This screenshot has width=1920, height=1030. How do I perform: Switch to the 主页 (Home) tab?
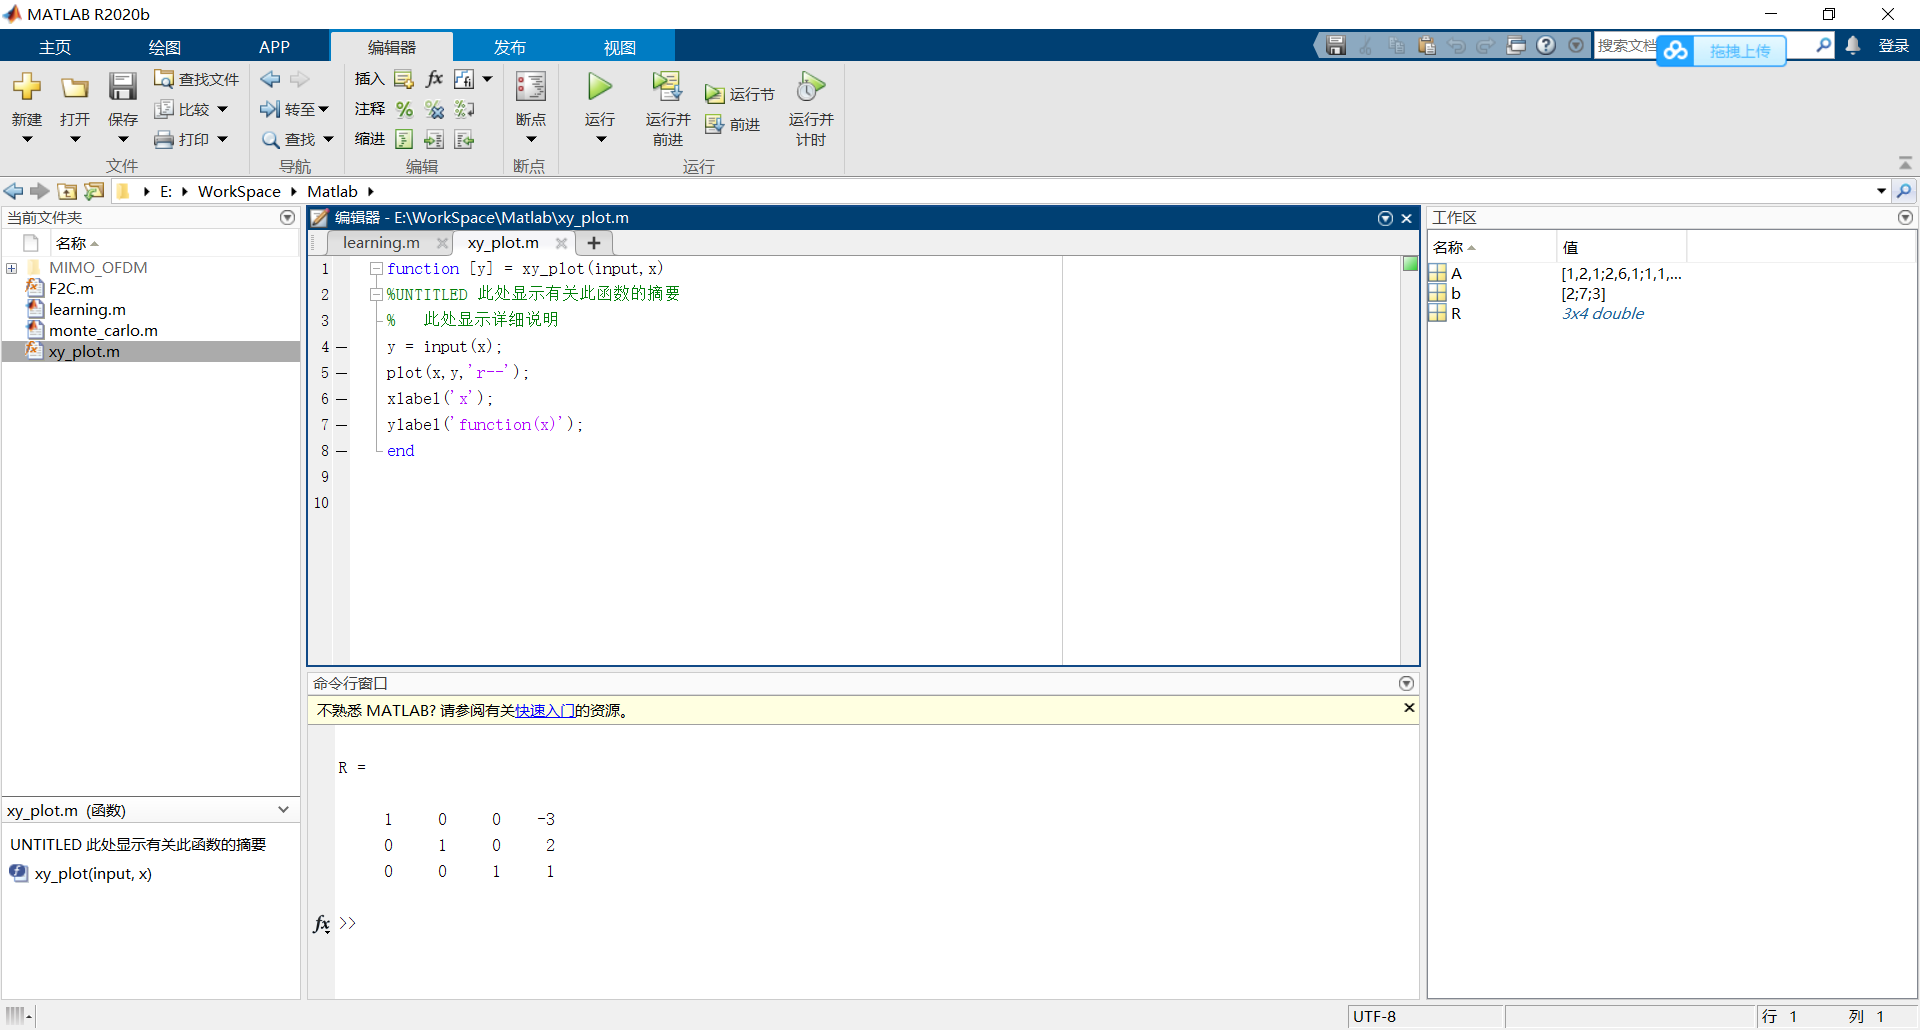(x=55, y=47)
